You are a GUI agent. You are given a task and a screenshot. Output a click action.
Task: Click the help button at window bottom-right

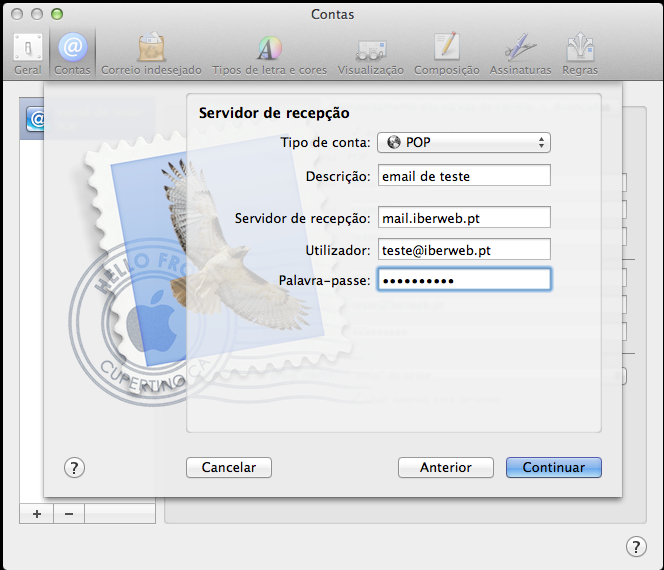[x=635, y=546]
